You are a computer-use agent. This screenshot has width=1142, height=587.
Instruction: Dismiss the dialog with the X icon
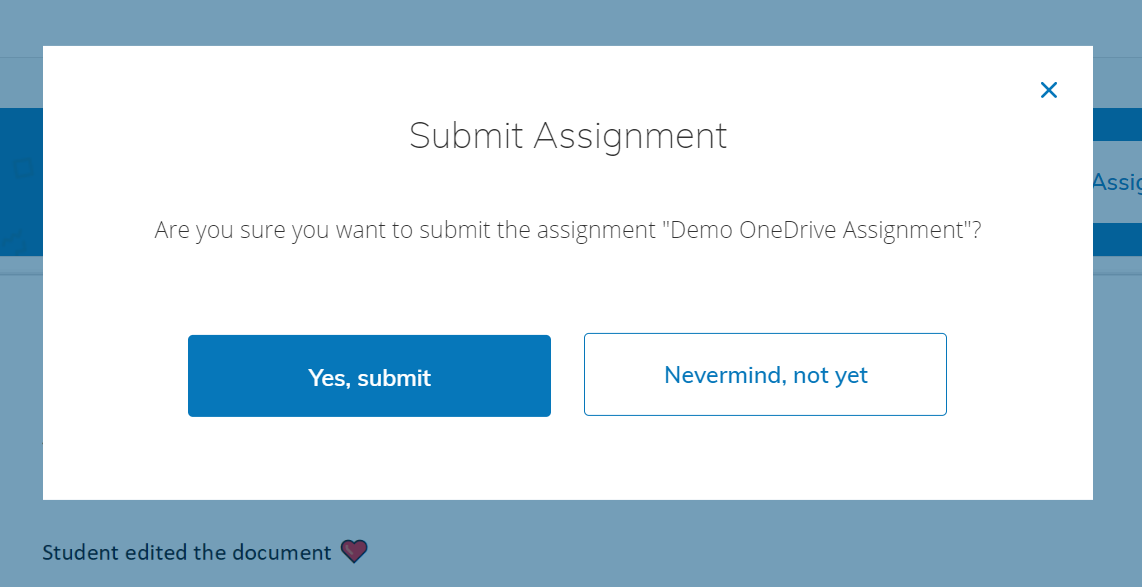(1048, 90)
